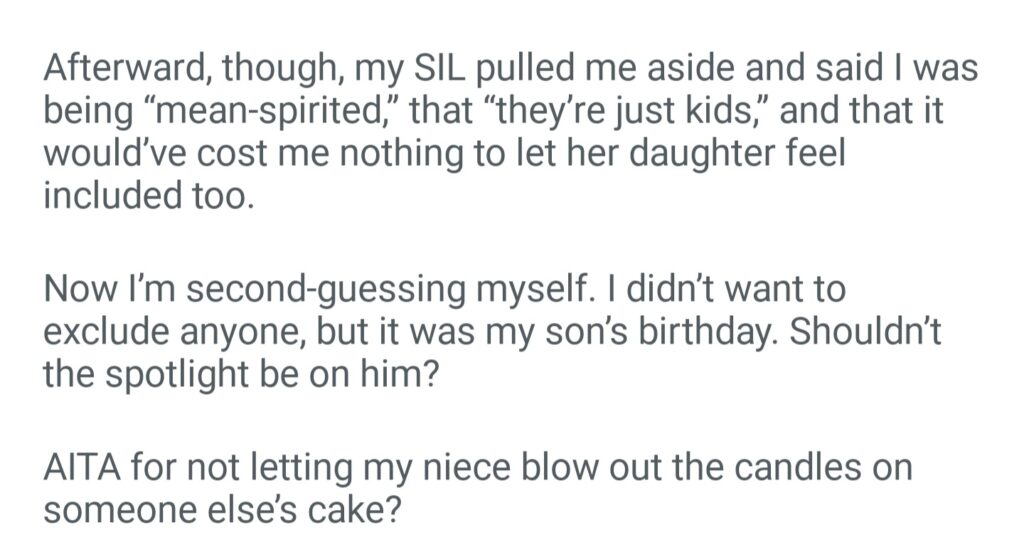Screen dimensions: 1024x552
Task: Click the phrase "included too."
Action: (143, 194)
